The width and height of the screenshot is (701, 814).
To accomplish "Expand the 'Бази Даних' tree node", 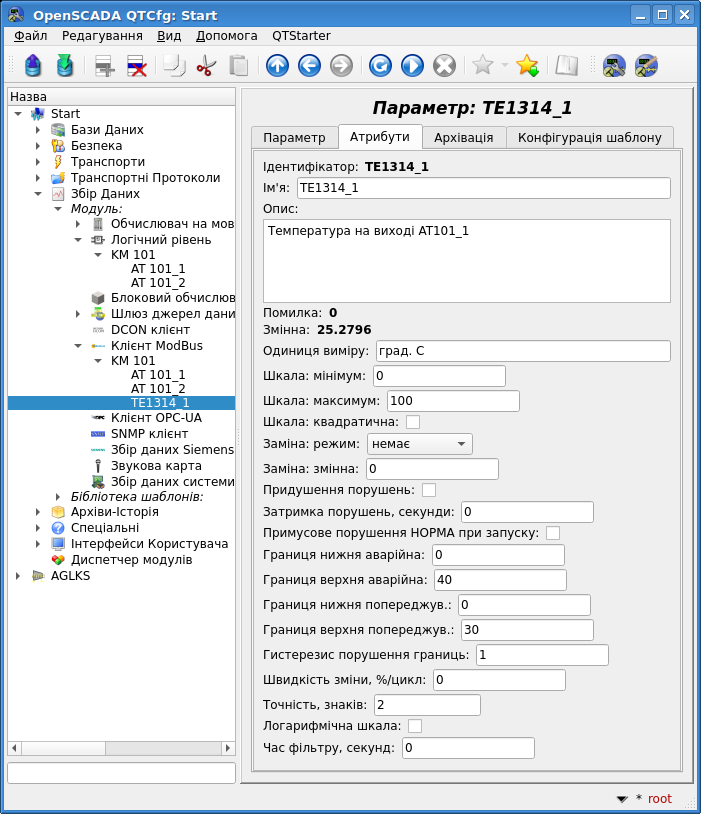I will click(38, 130).
